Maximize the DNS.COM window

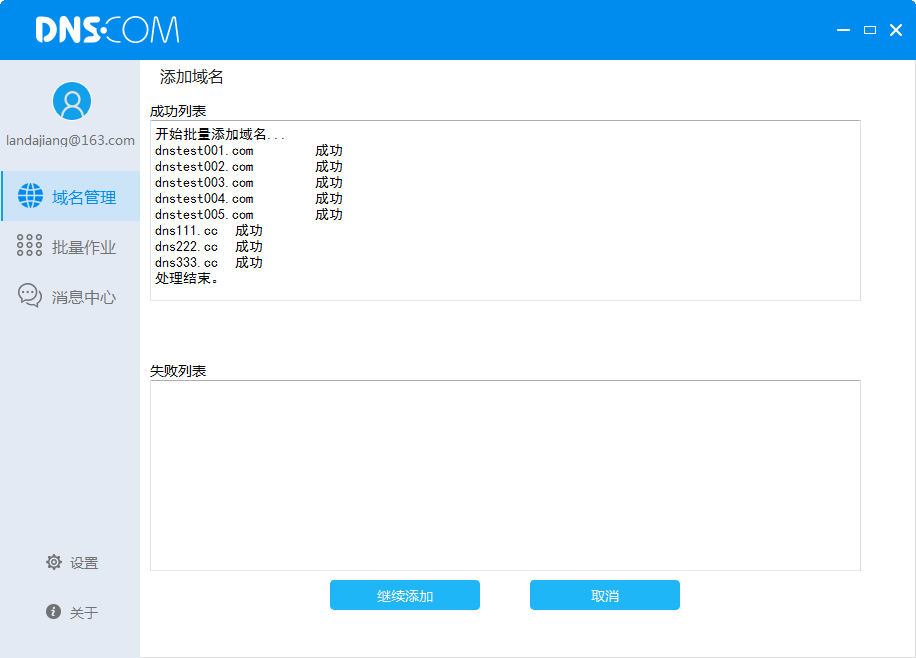pyautogui.click(x=870, y=30)
